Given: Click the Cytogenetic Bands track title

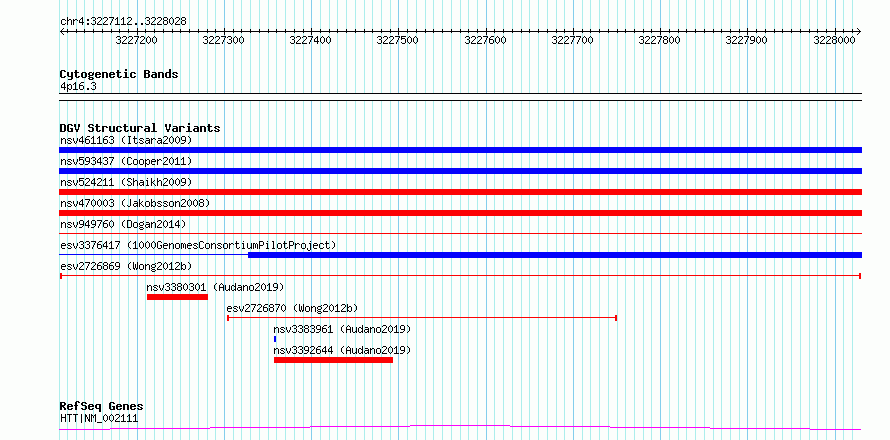Looking at the screenshot, I should (x=119, y=74).
